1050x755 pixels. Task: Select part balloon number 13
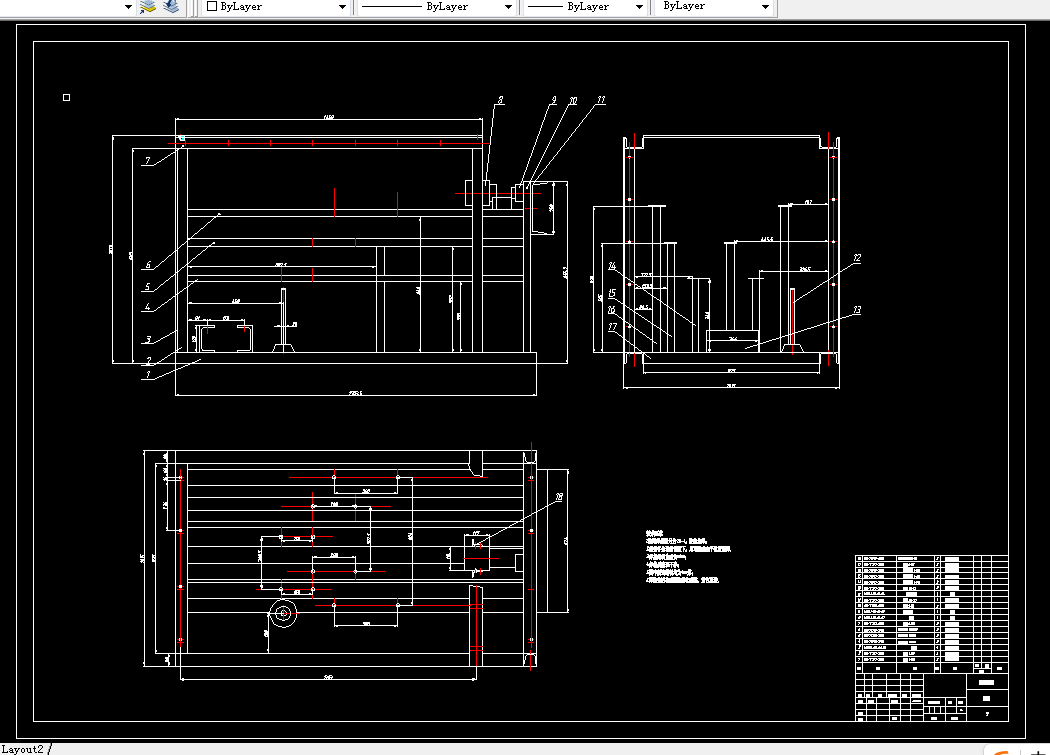tap(857, 310)
